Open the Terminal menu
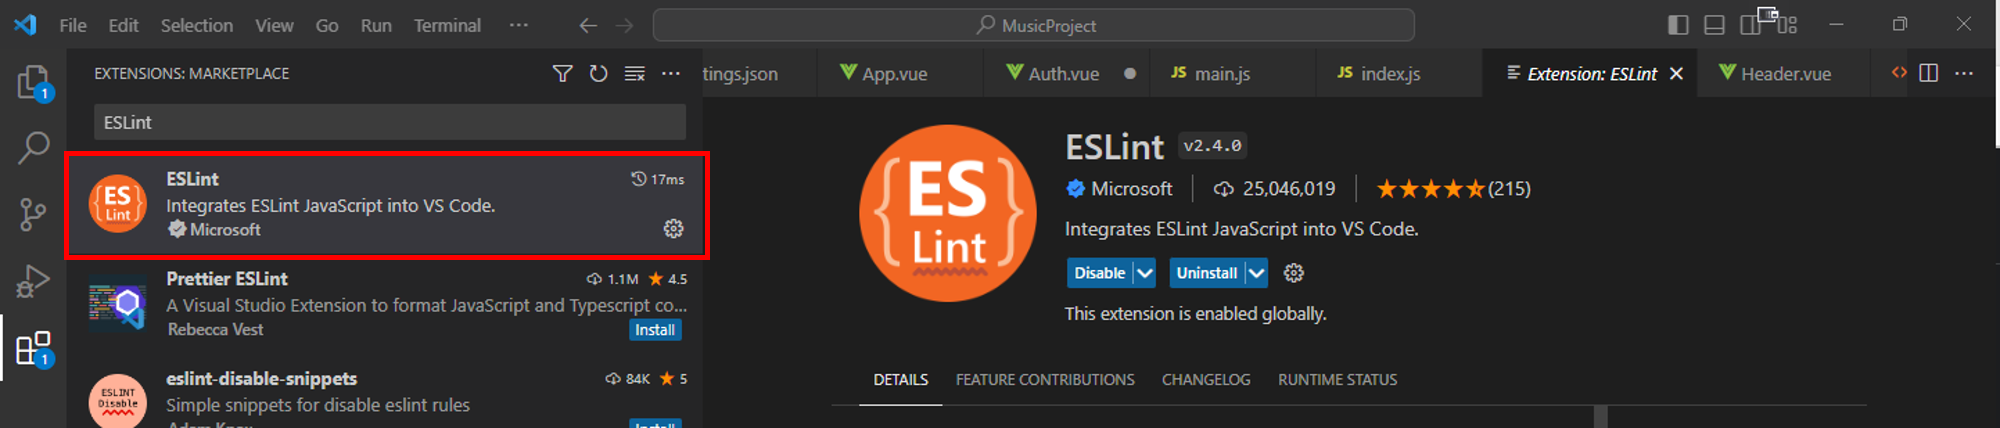The image size is (2000, 428). (x=447, y=25)
